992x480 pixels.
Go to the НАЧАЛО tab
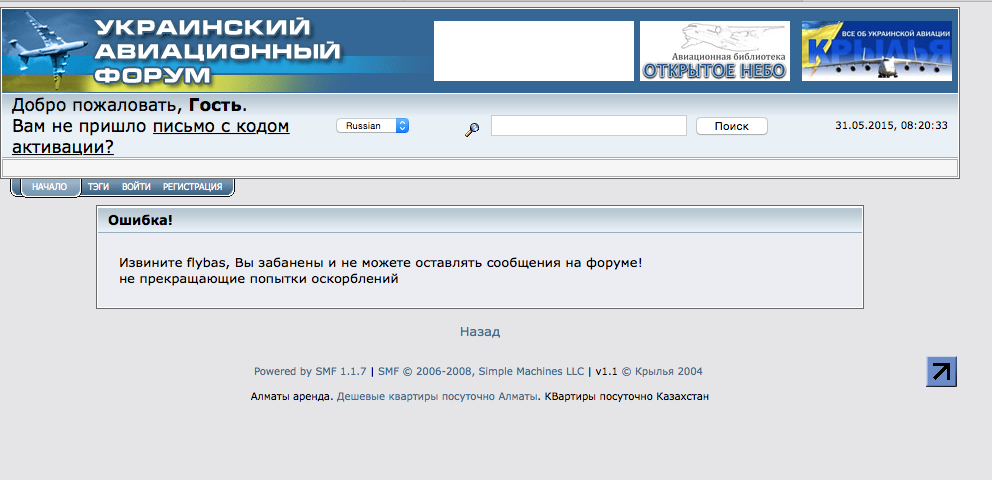tap(49, 187)
